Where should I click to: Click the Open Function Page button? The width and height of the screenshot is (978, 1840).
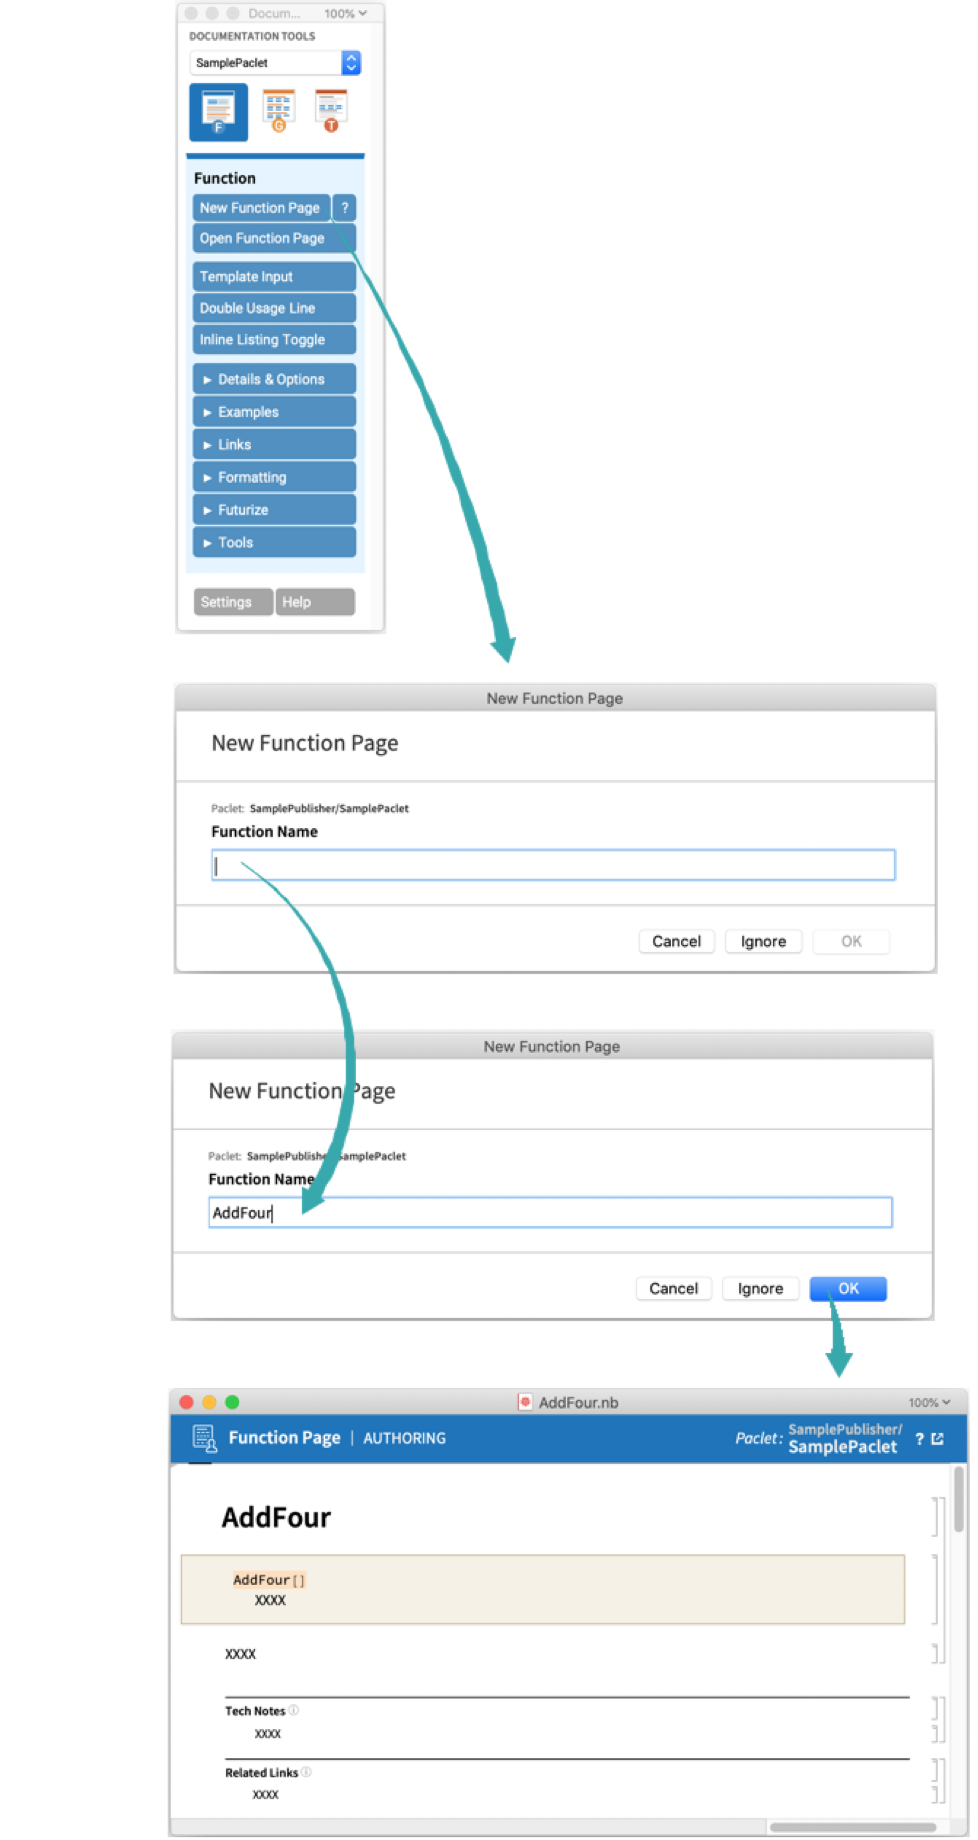[x=273, y=238]
